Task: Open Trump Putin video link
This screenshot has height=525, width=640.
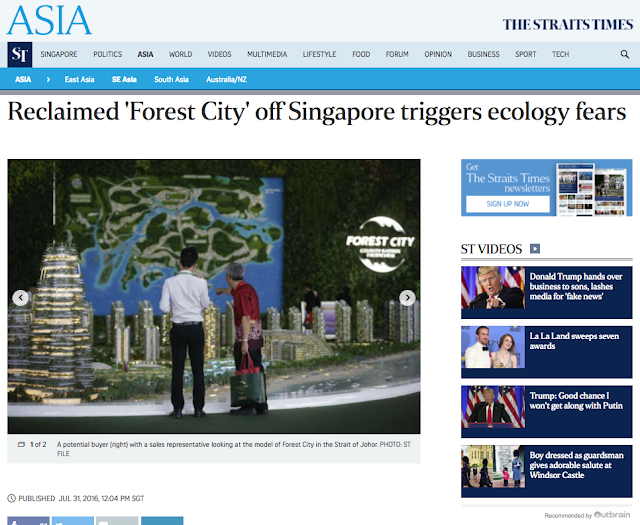Action: tap(576, 400)
